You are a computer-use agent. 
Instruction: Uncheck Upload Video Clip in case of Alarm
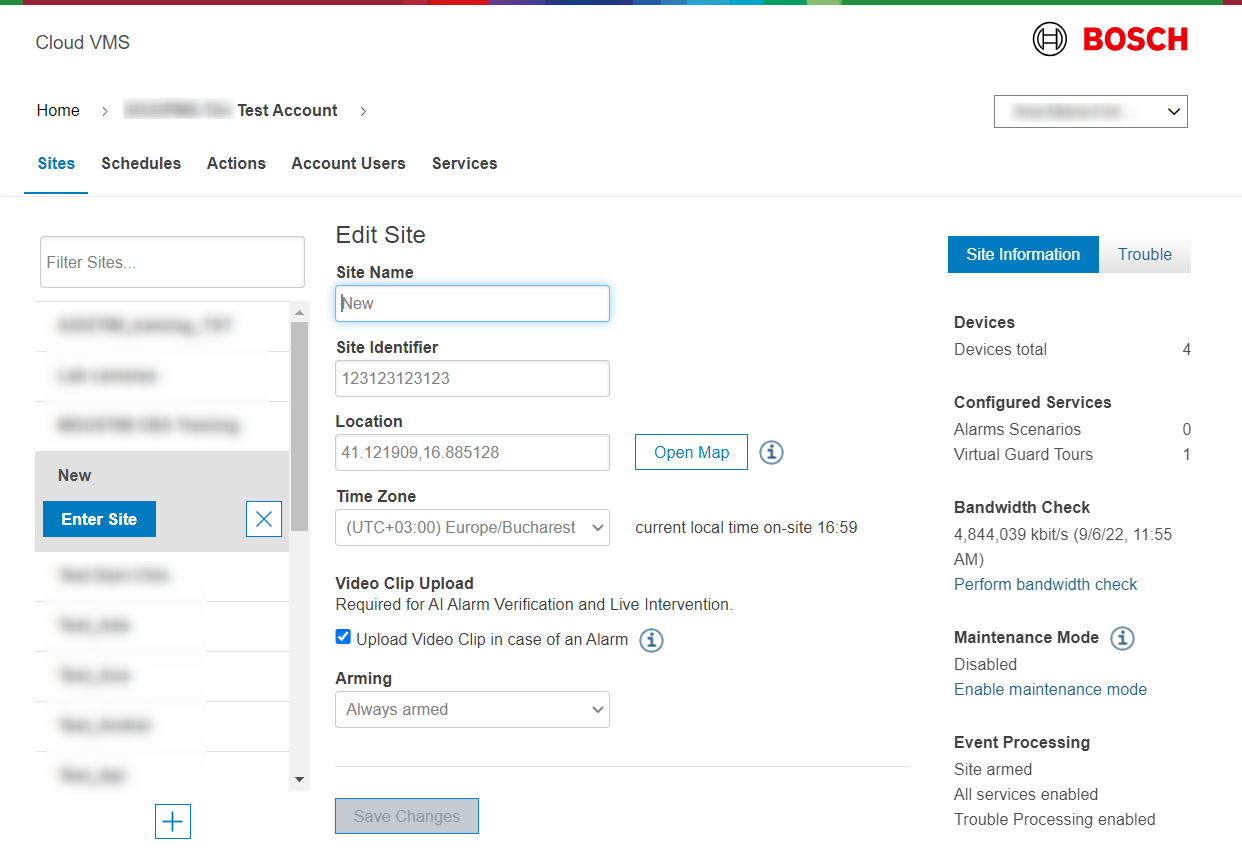pos(344,637)
